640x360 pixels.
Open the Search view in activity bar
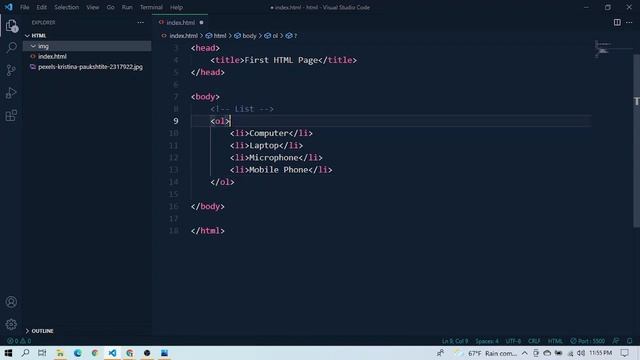(x=11, y=48)
